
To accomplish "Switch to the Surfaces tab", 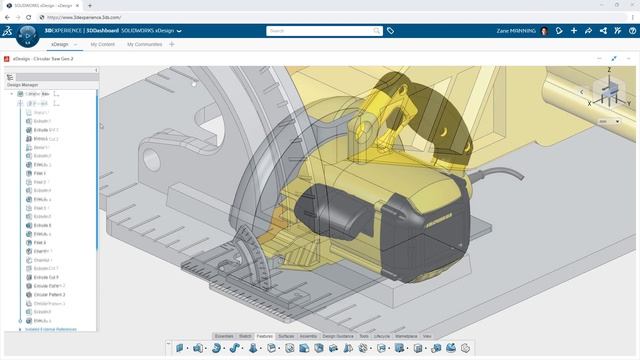I will (286, 336).
